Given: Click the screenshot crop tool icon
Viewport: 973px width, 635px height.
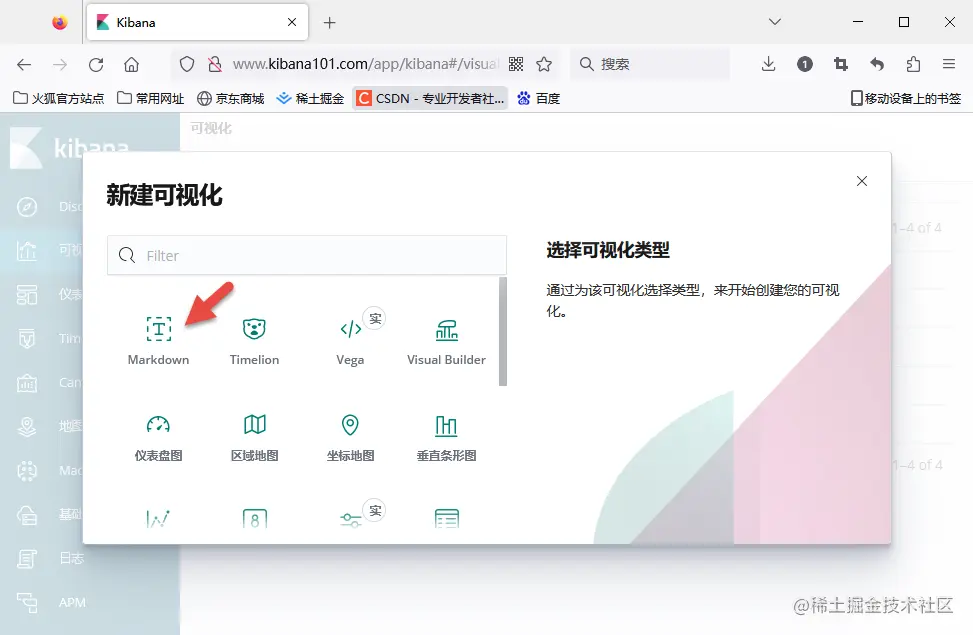Looking at the screenshot, I should [x=841, y=64].
